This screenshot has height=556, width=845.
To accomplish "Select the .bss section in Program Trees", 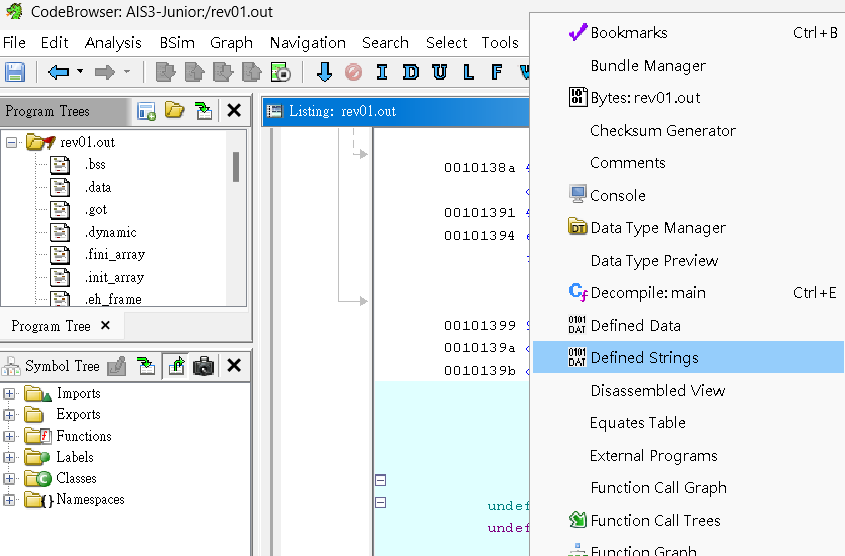I will pyautogui.click(x=95, y=164).
